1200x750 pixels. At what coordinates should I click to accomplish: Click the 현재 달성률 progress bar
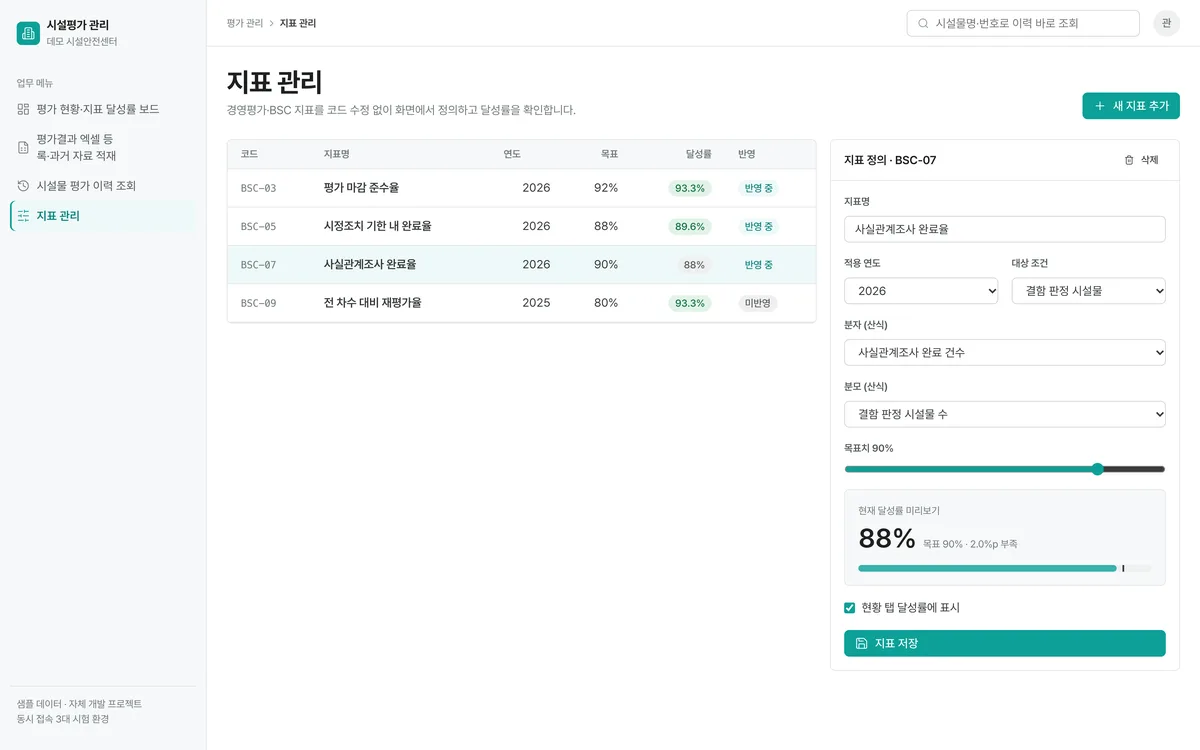tap(1005, 568)
